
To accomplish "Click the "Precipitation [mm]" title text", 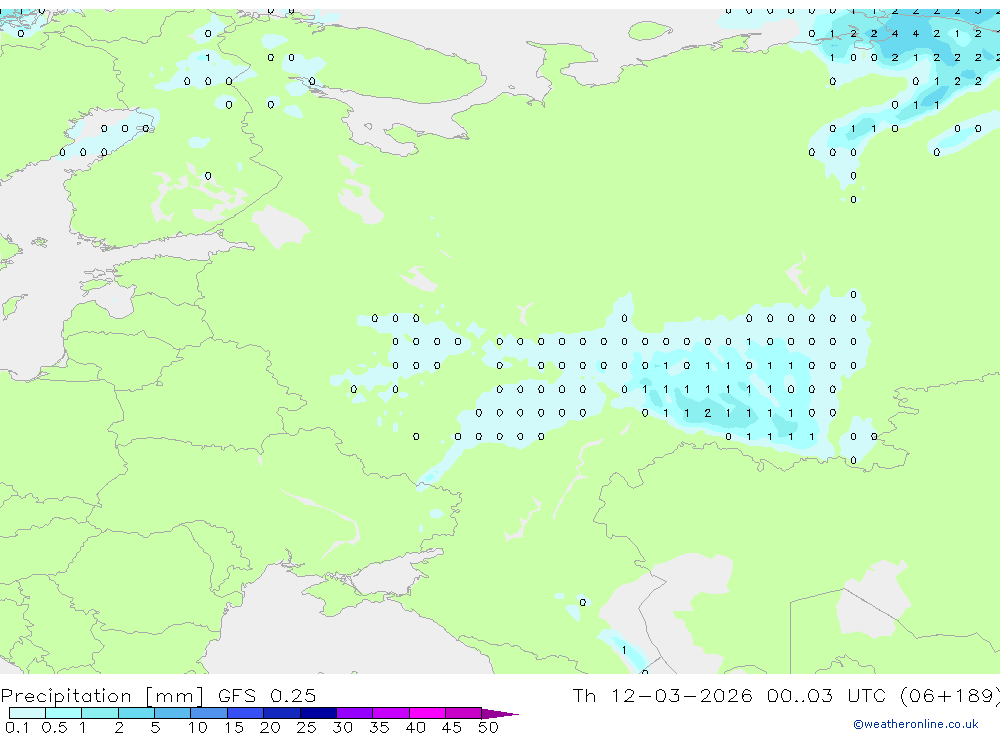I will pyautogui.click(x=102, y=696).
